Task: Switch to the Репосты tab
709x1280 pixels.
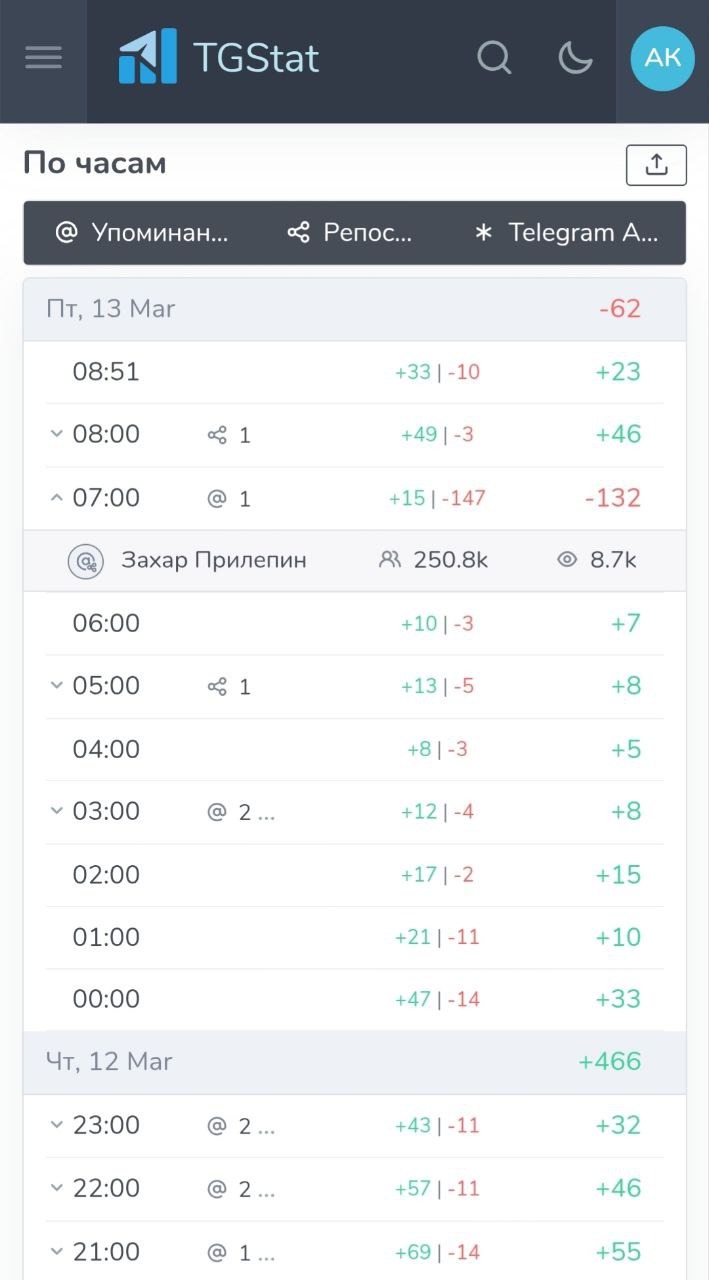Action: (x=350, y=233)
